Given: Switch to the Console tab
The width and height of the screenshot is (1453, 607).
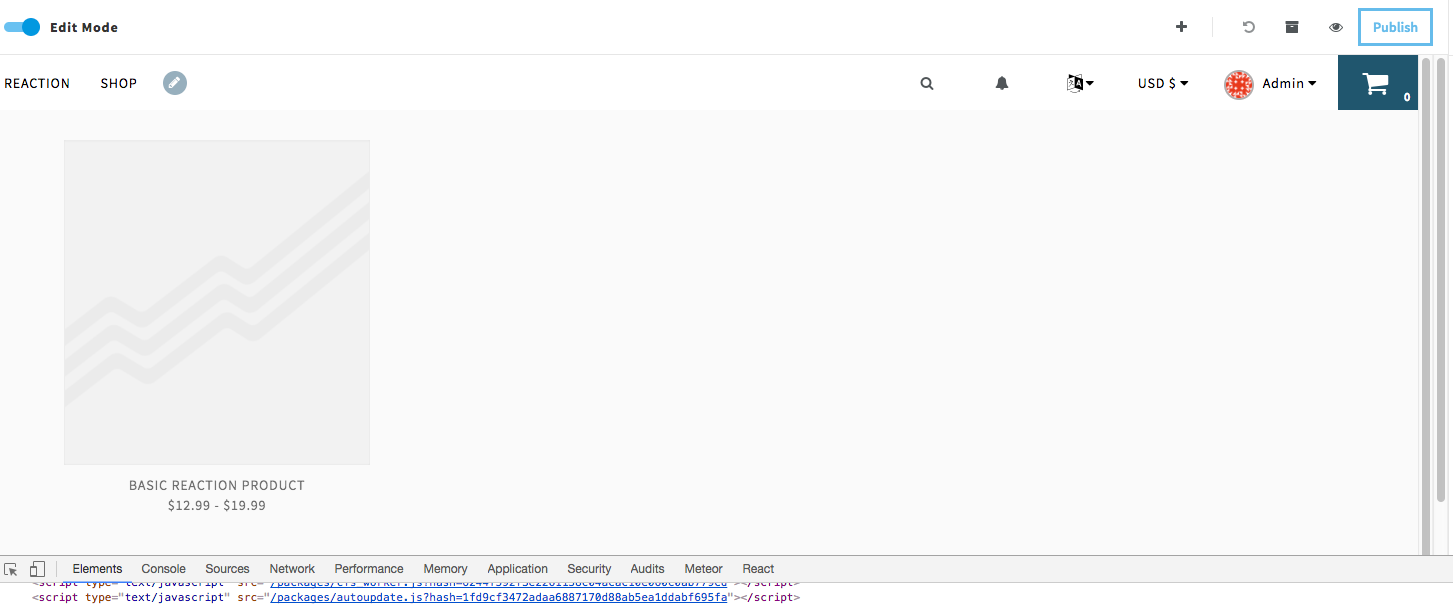Looking at the screenshot, I should click(x=164, y=569).
